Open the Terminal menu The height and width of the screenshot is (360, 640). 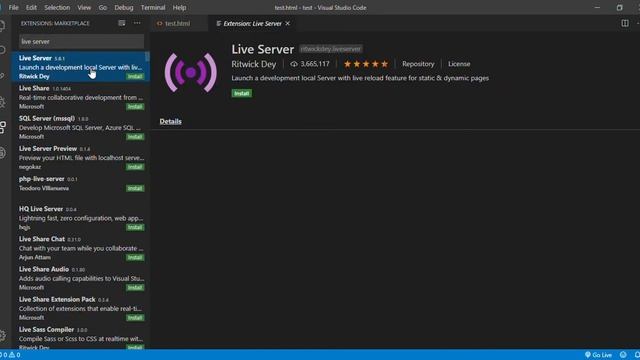point(153,7)
